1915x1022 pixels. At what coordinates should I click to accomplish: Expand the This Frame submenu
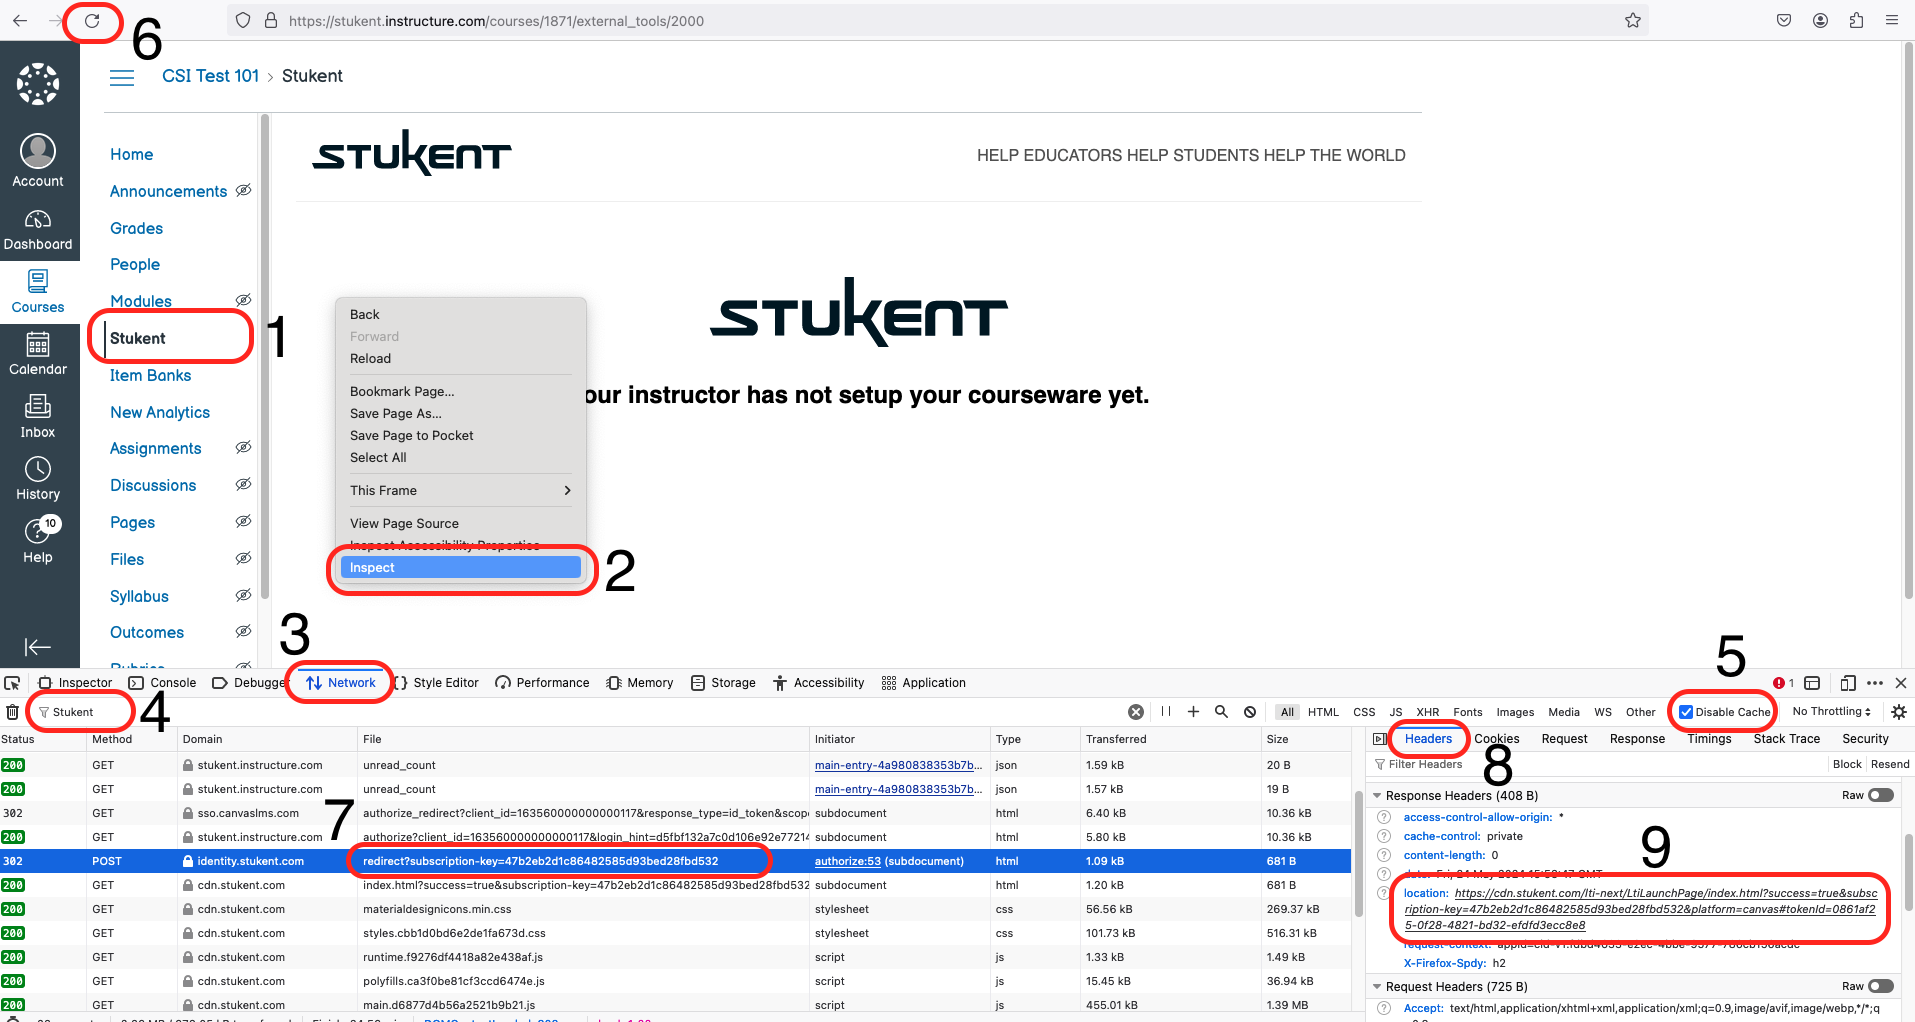tap(460, 490)
